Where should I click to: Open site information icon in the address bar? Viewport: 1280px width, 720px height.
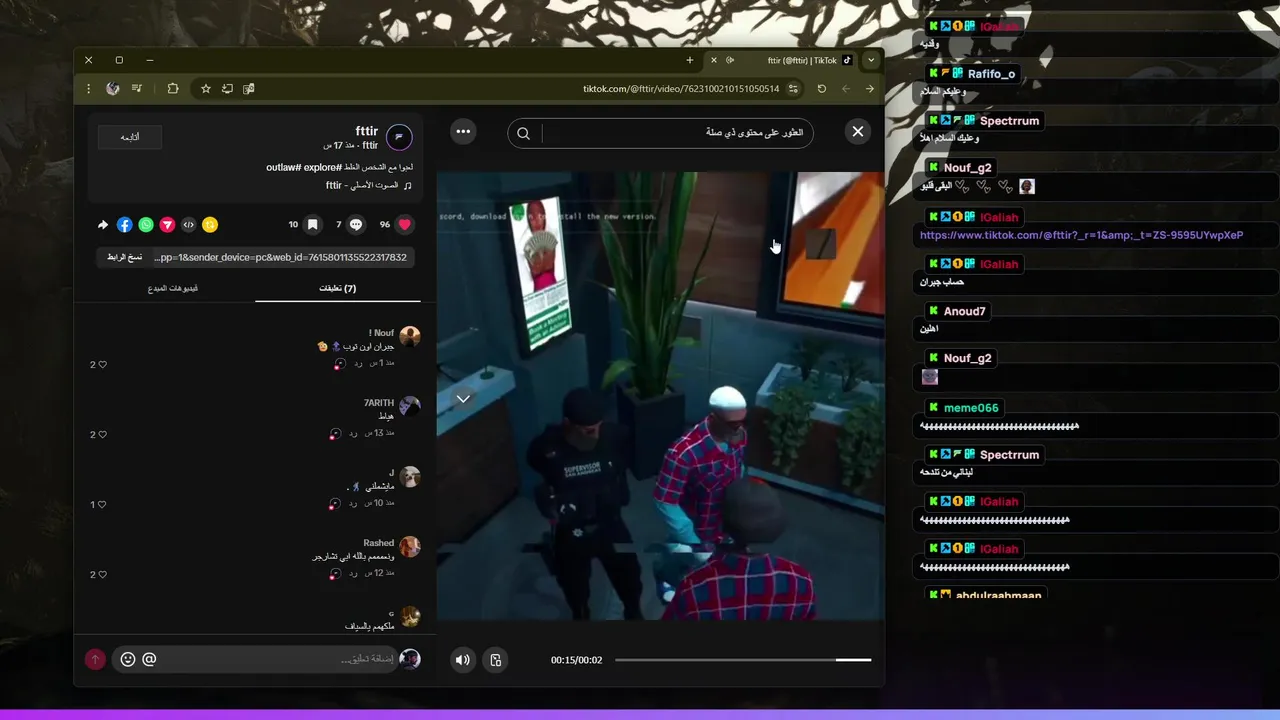click(794, 89)
